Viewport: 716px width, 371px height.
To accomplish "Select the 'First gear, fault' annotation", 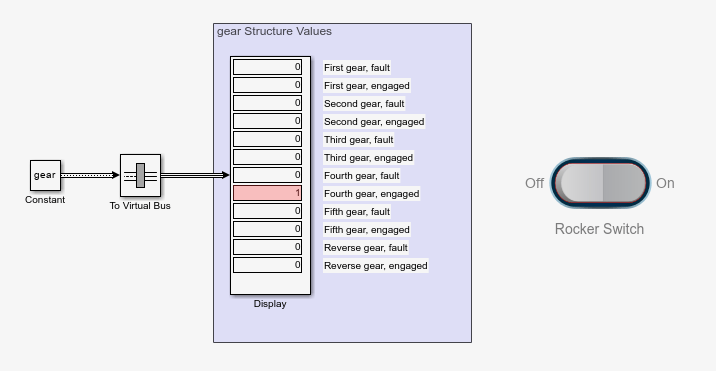I will (357, 68).
